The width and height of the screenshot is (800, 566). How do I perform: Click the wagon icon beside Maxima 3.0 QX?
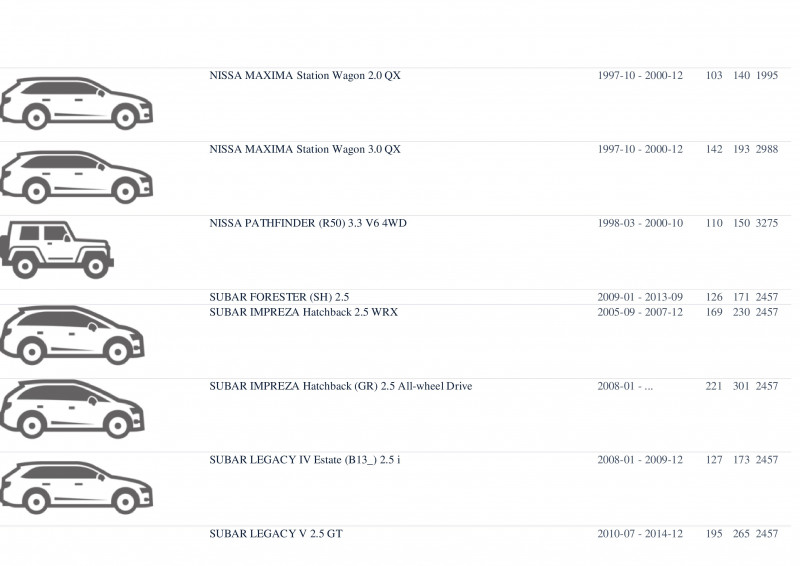coord(77,177)
